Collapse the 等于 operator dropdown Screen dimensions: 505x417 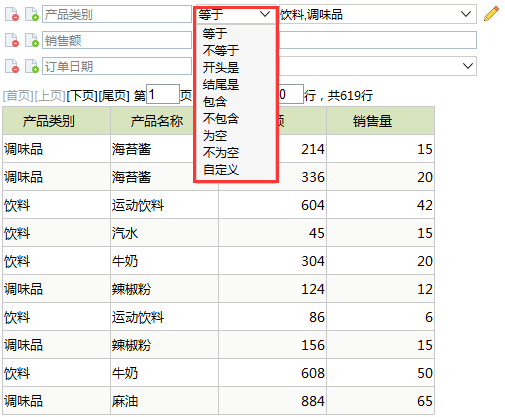click(x=265, y=14)
